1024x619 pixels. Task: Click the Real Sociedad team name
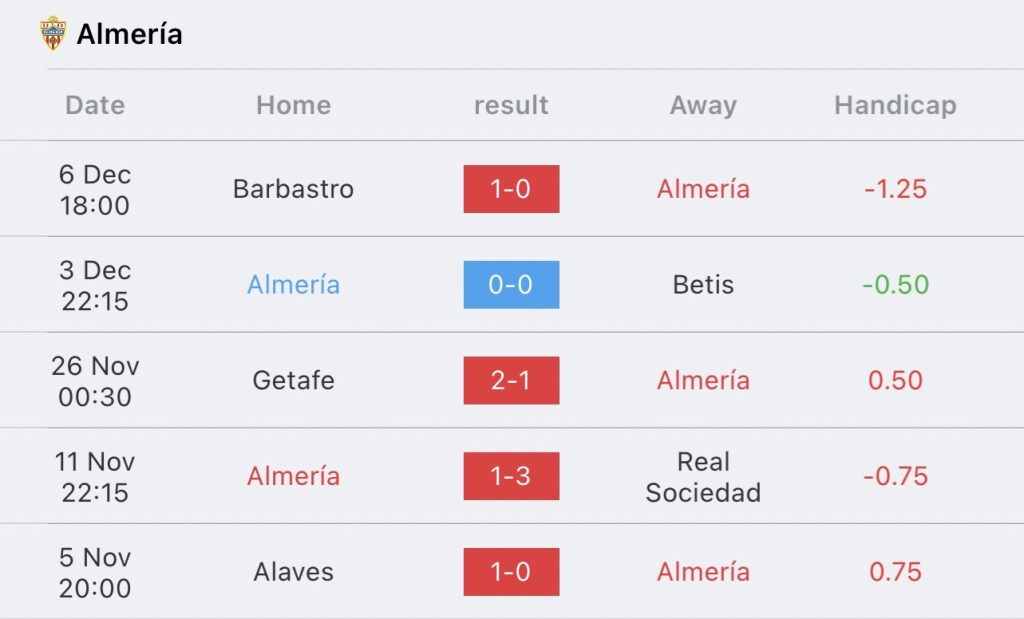coord(703,477)
